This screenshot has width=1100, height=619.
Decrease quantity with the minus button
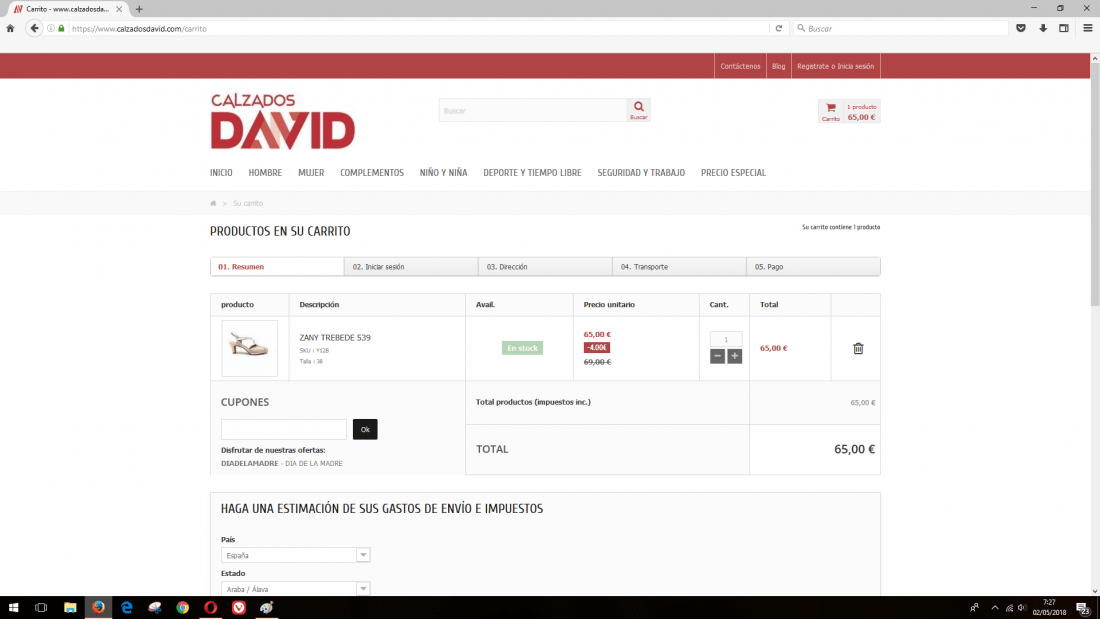(717, 357)
